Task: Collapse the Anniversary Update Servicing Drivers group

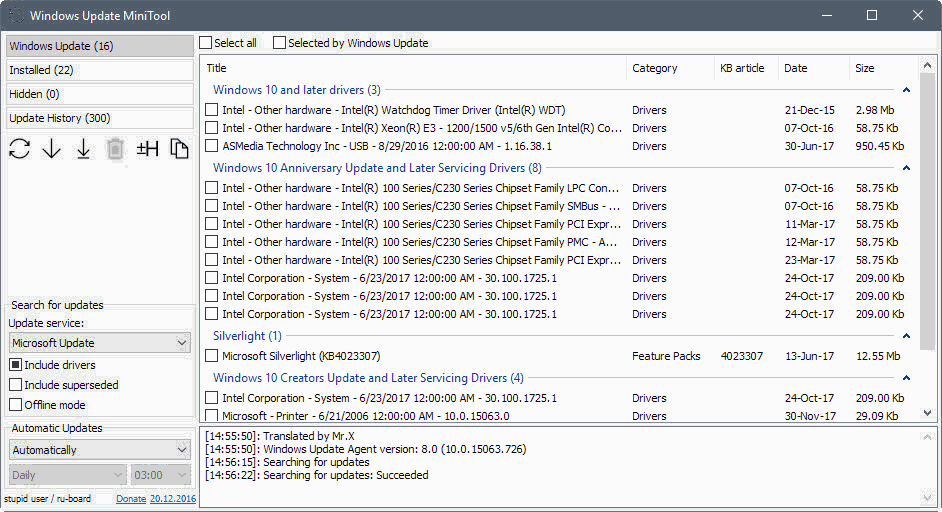Action: (907, 168)
